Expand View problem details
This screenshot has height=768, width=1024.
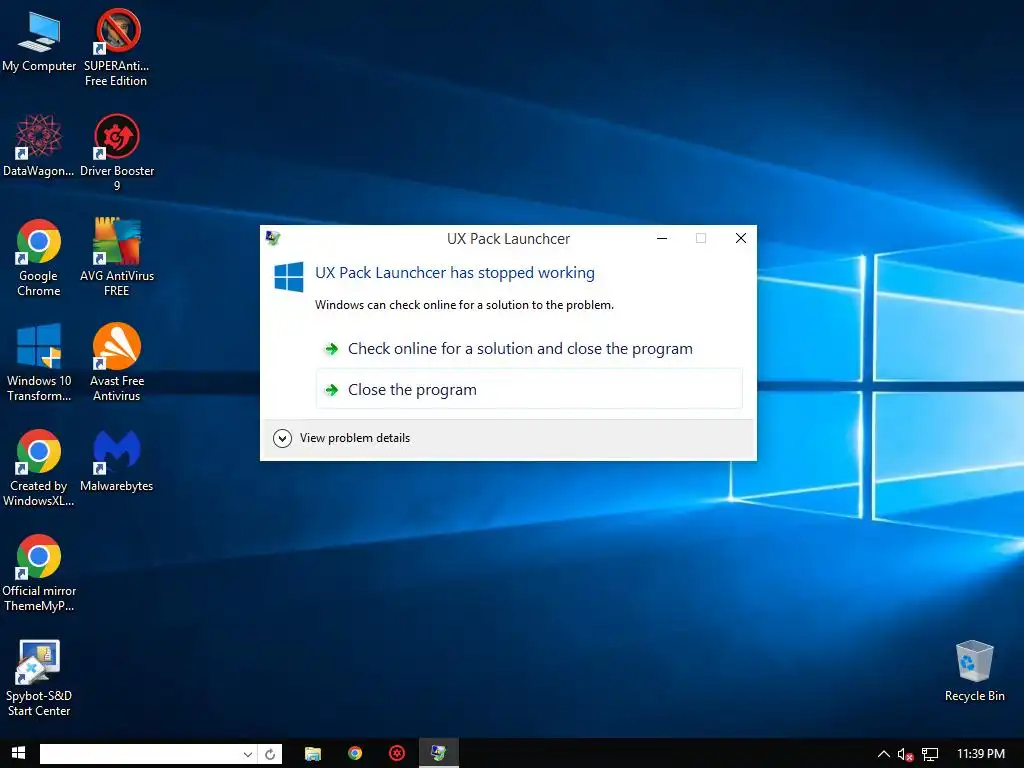[x=342, y=438]
